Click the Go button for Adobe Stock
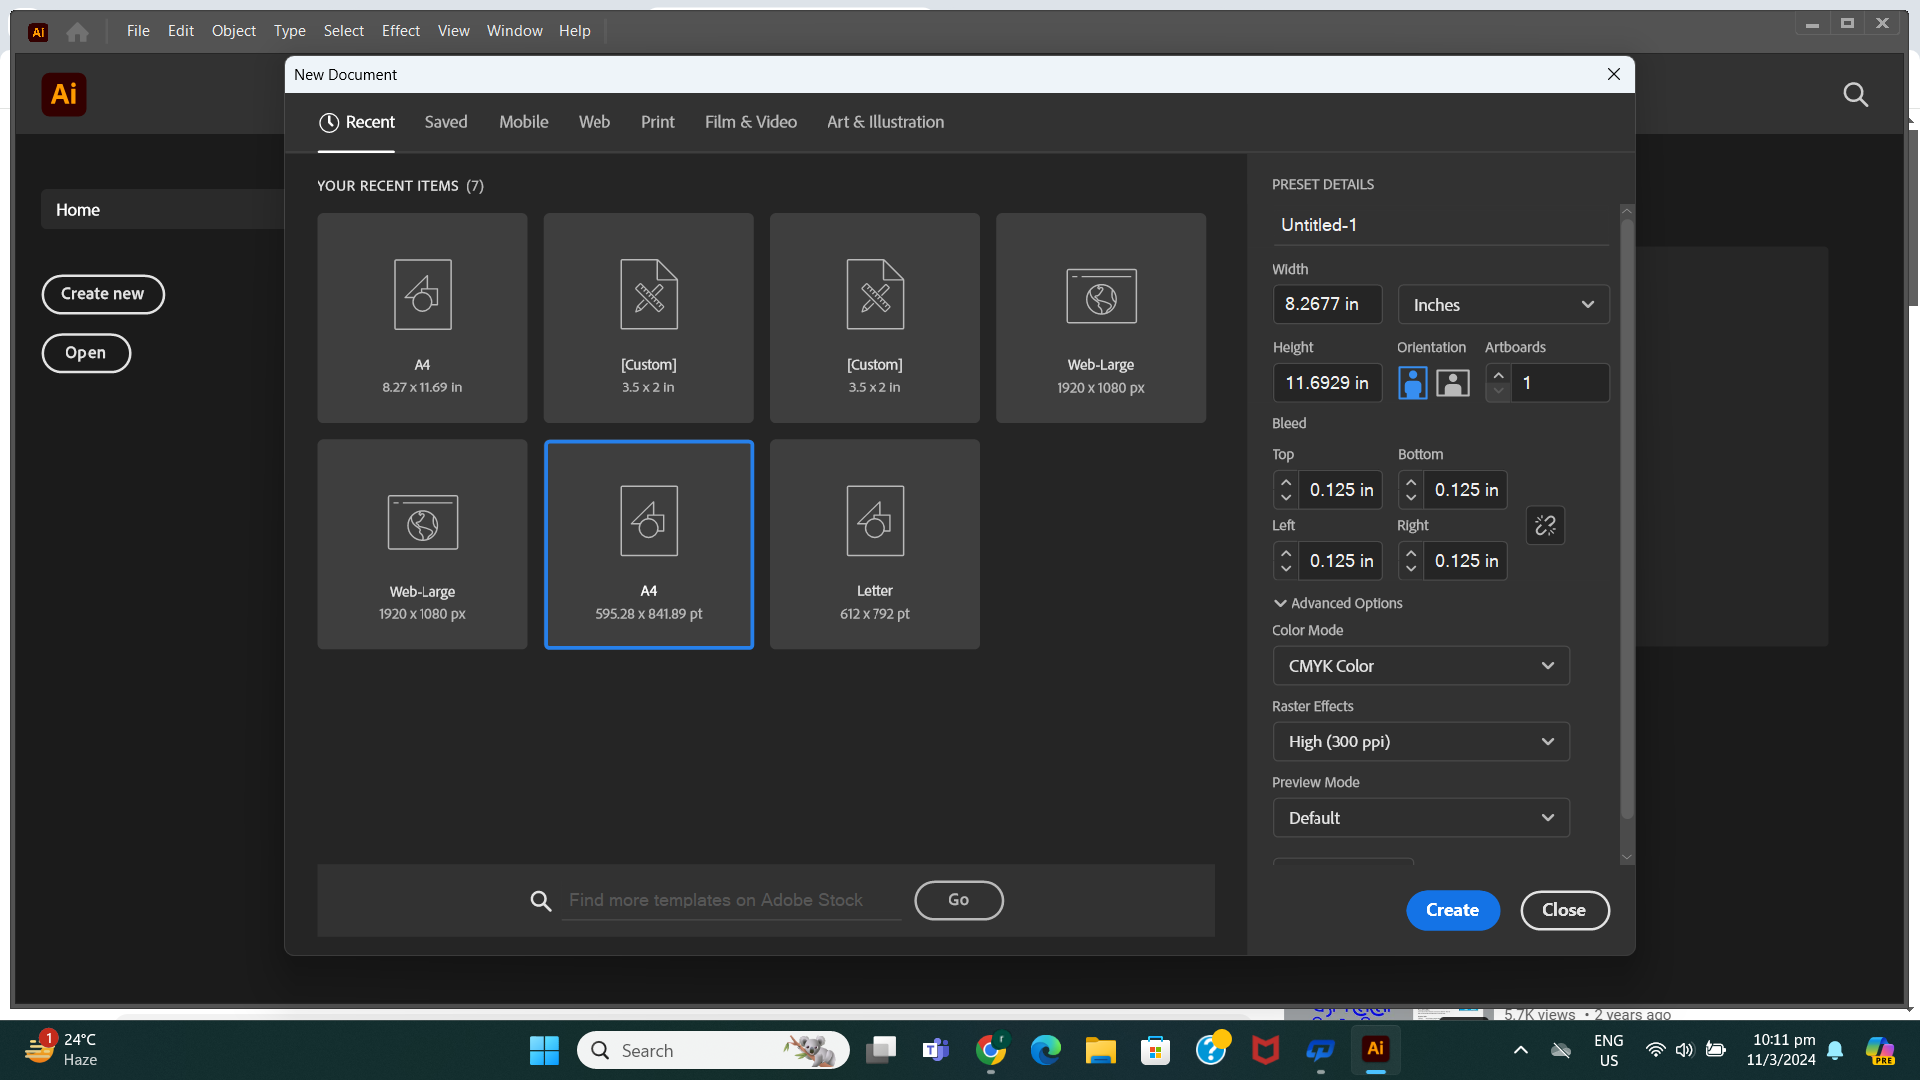The image size is (1920, 1080). click(x=959, y=900)
